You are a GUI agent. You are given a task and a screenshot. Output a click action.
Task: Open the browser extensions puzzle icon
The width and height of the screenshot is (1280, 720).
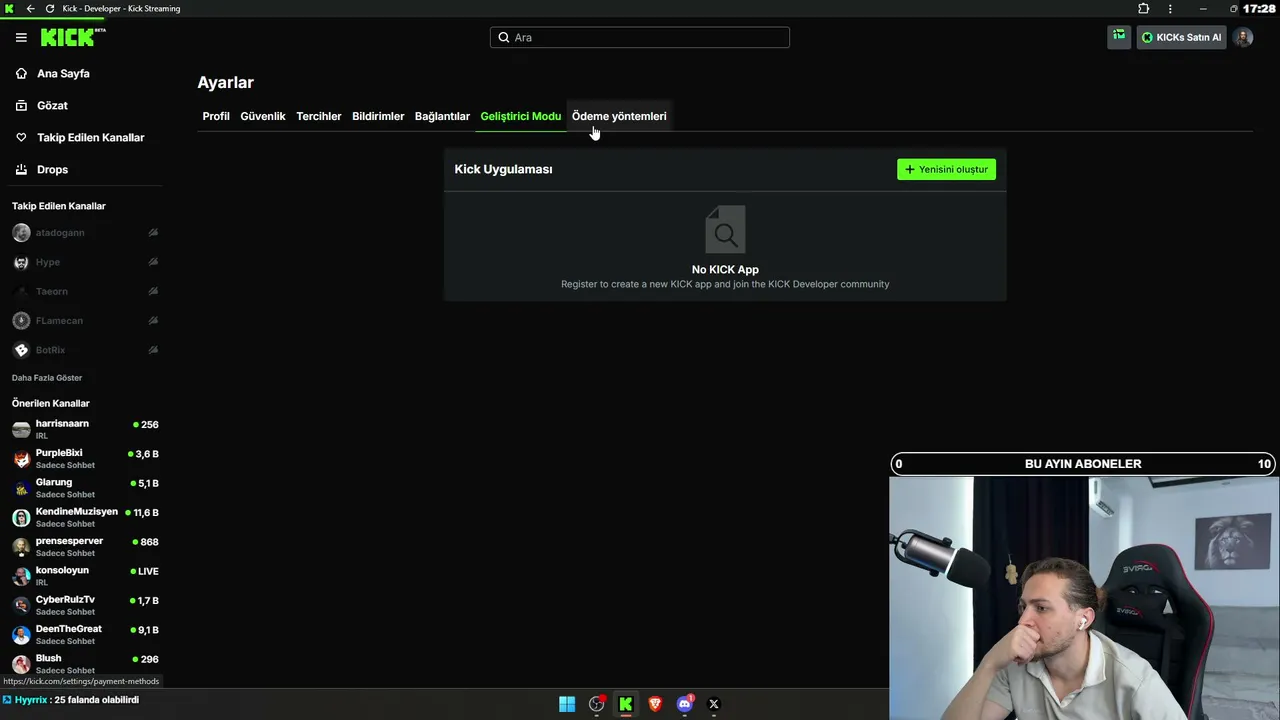[1144, 9]
